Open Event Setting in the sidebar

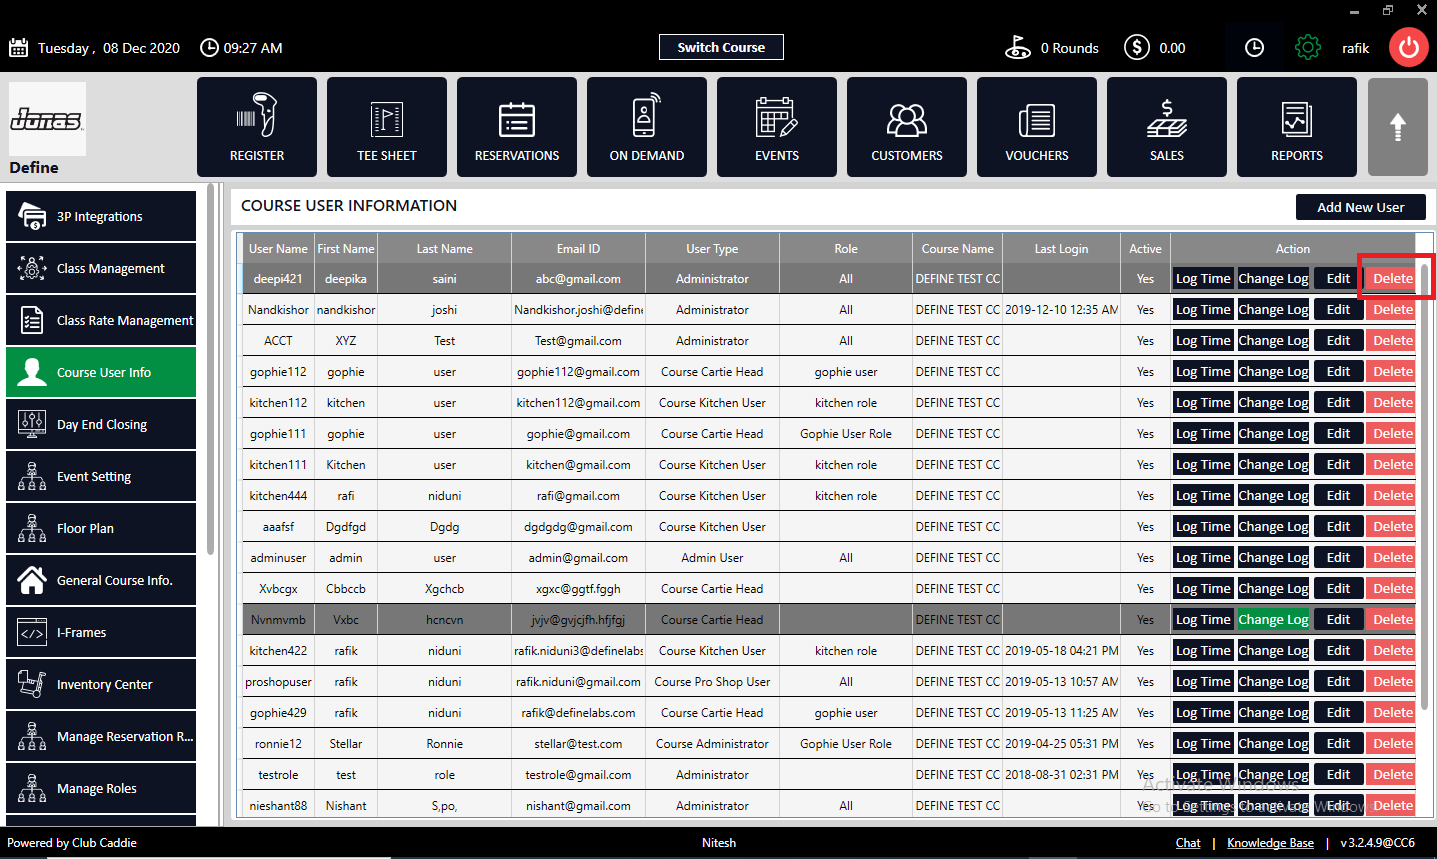coord(101,476)
